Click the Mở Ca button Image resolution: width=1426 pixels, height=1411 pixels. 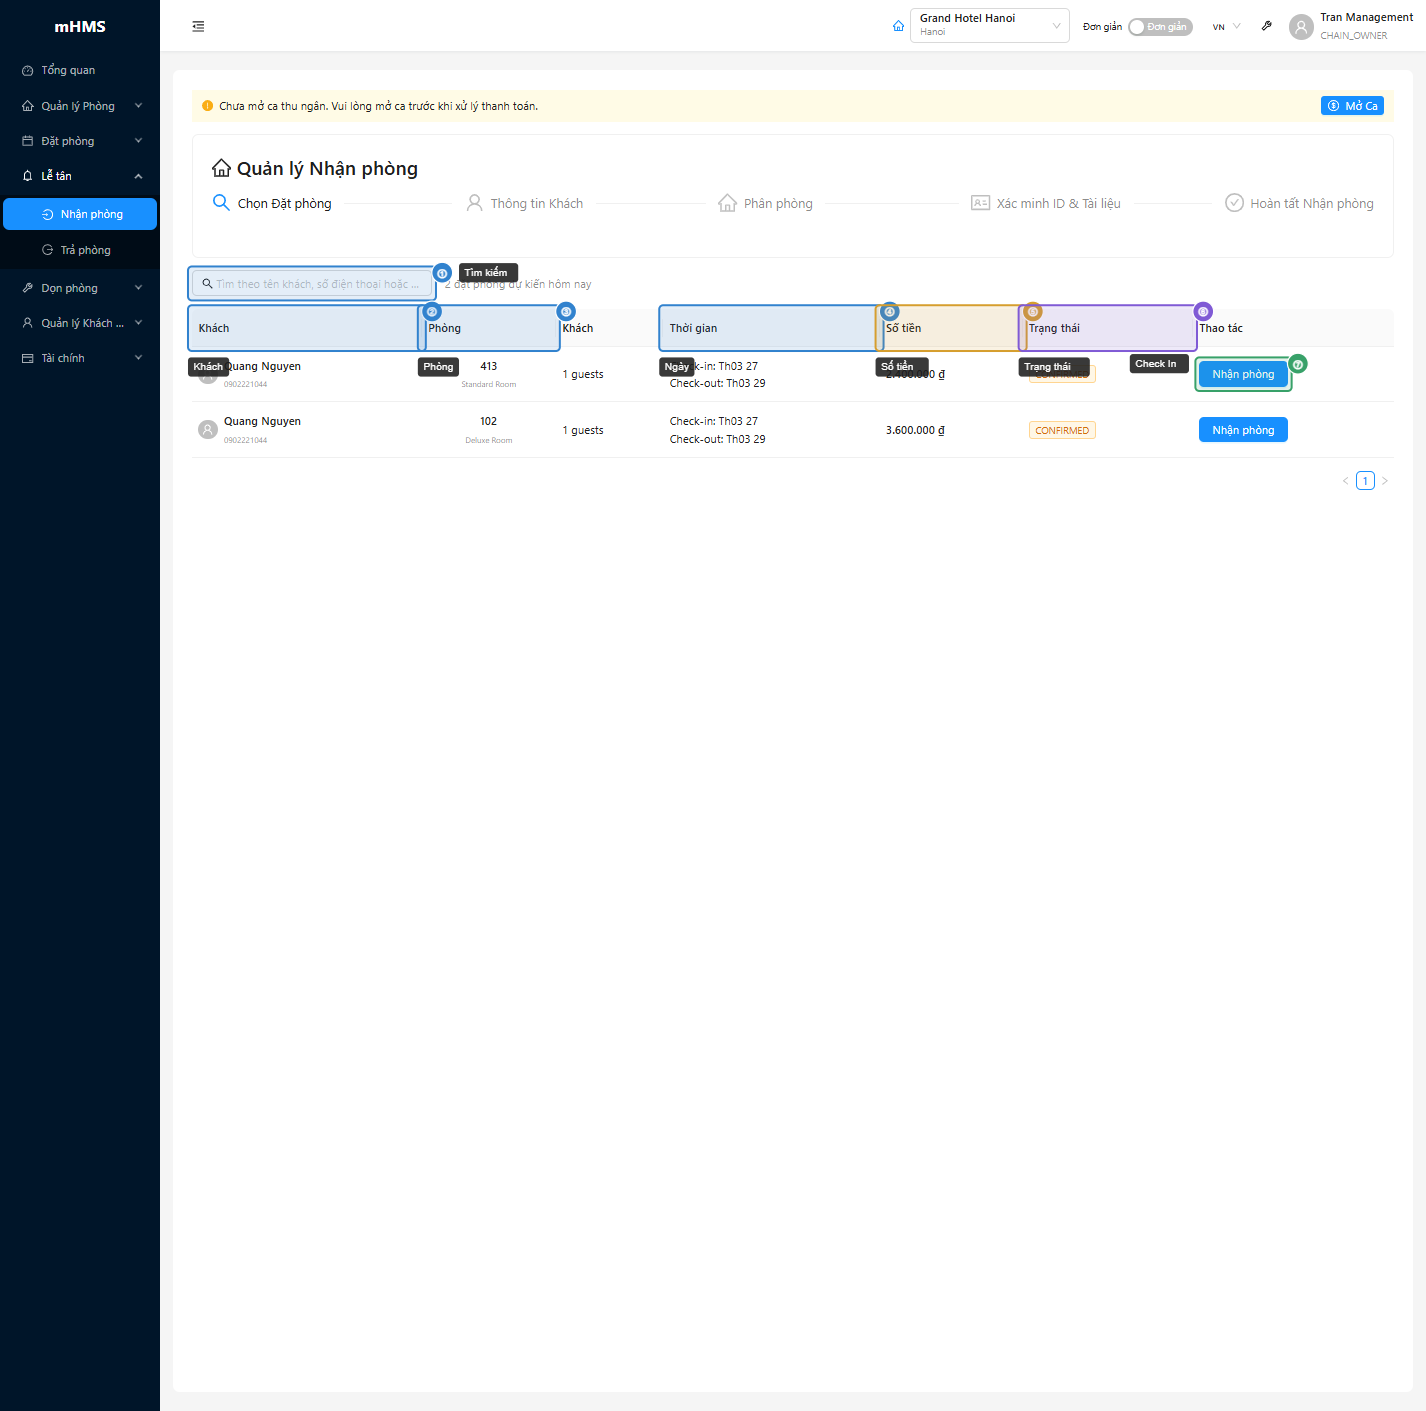tap(1352, 106)
